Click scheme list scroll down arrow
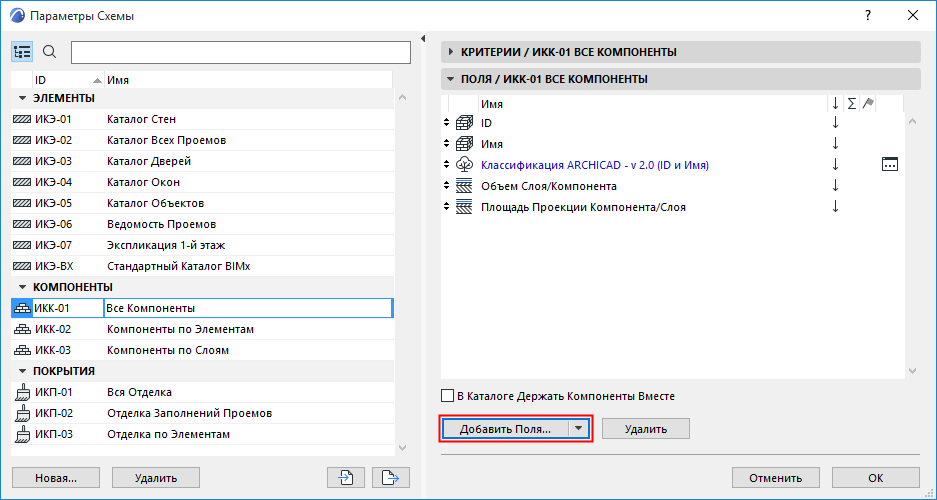This screenshot has height=500, width=937. coord(402,447)
